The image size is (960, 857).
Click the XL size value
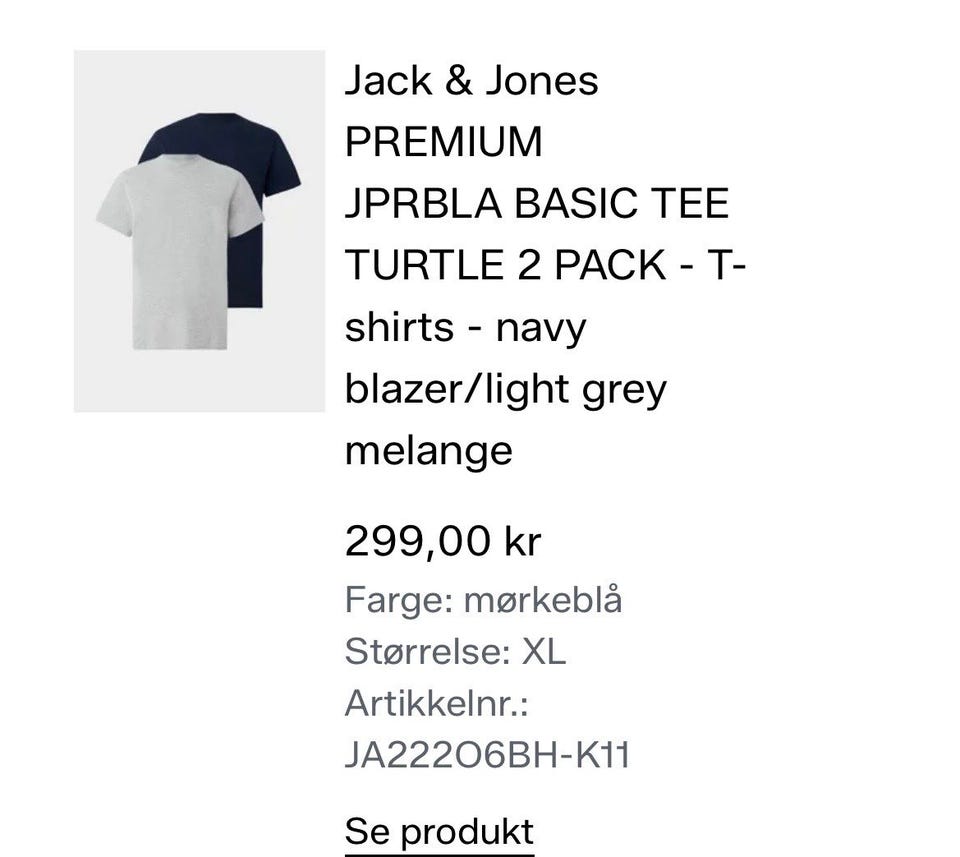pyautogui.click(x=543, y=652)
